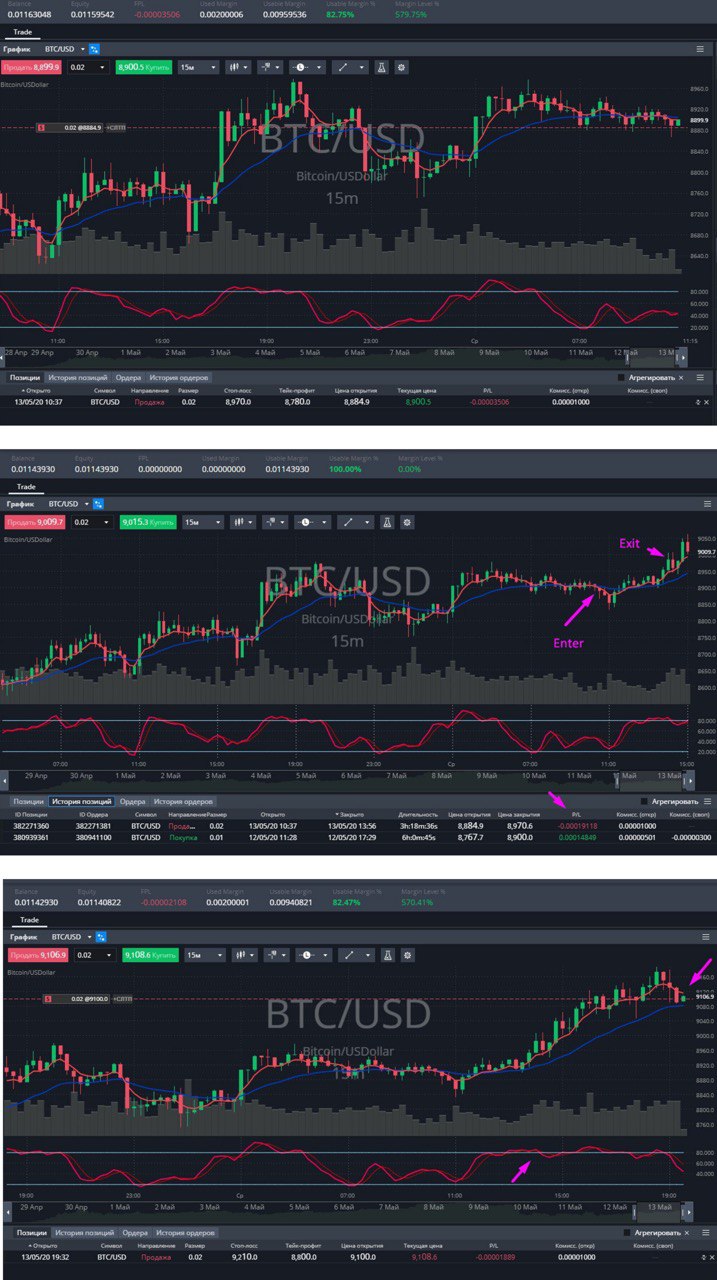The width and height of the screenshot is (717, 1280).
Task: Open gear chart settings in the Продать 9,009.7 toolbar
Action: [407, 522]
